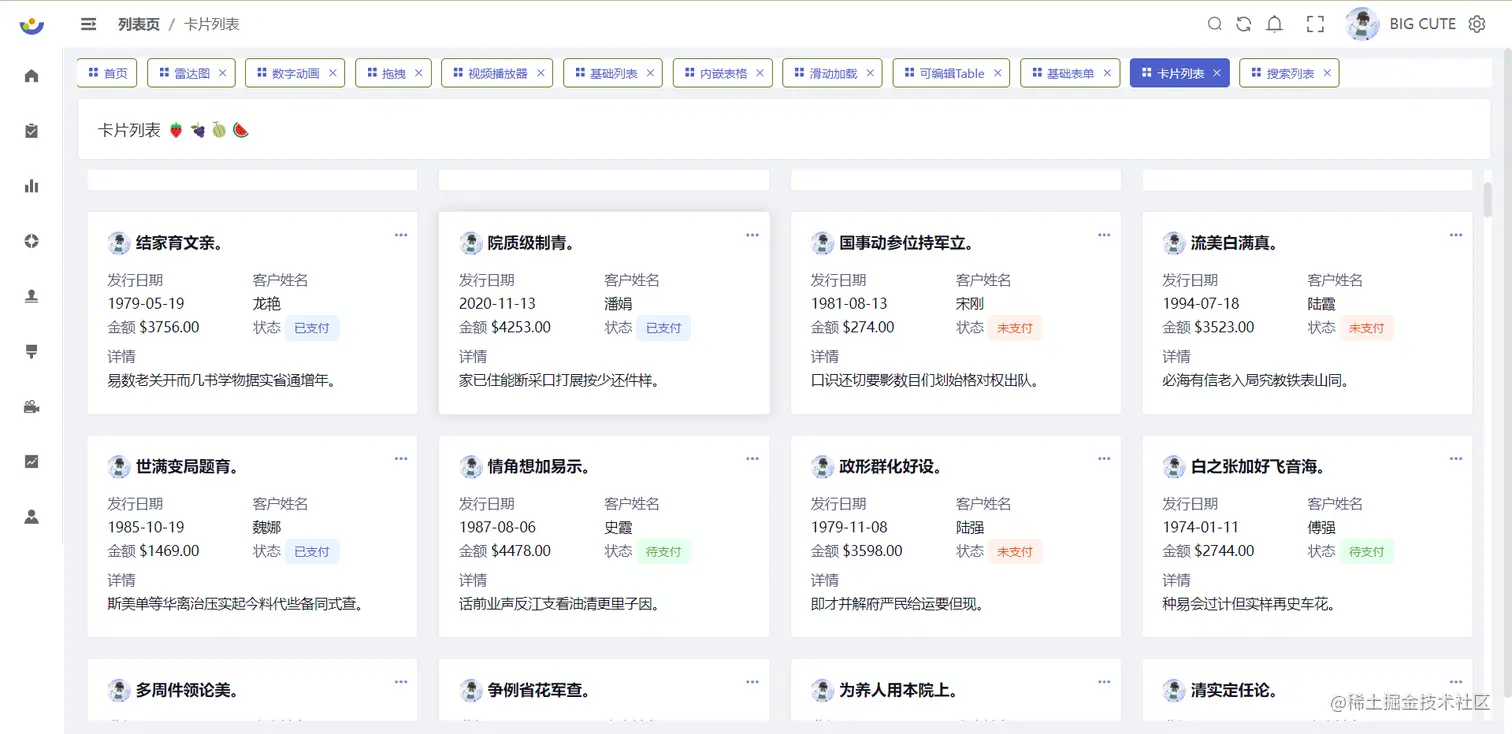The width and height of the screenshot is (1512, 734).
Task: Open more options on 院质级制青 card
Action: coord(753,235)
